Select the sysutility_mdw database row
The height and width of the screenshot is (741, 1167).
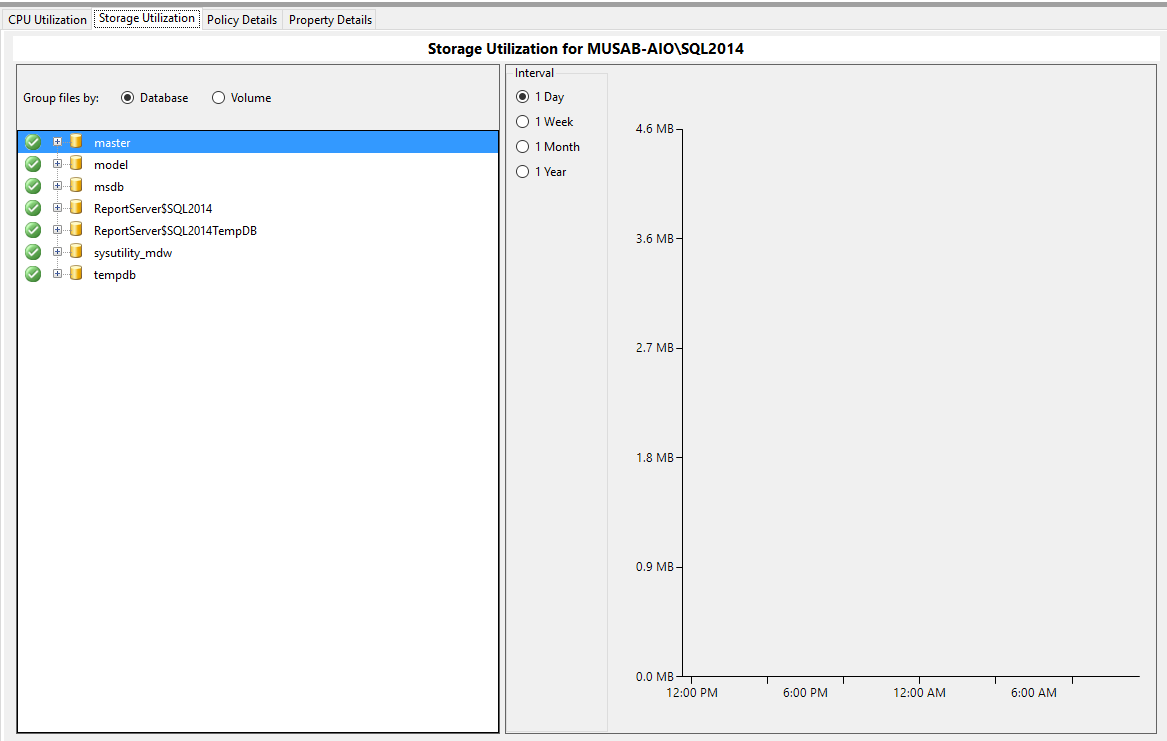(258, 252)
